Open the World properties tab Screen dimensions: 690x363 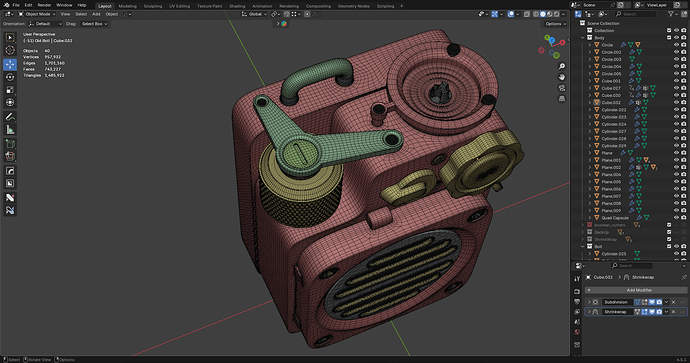(577, 332)
